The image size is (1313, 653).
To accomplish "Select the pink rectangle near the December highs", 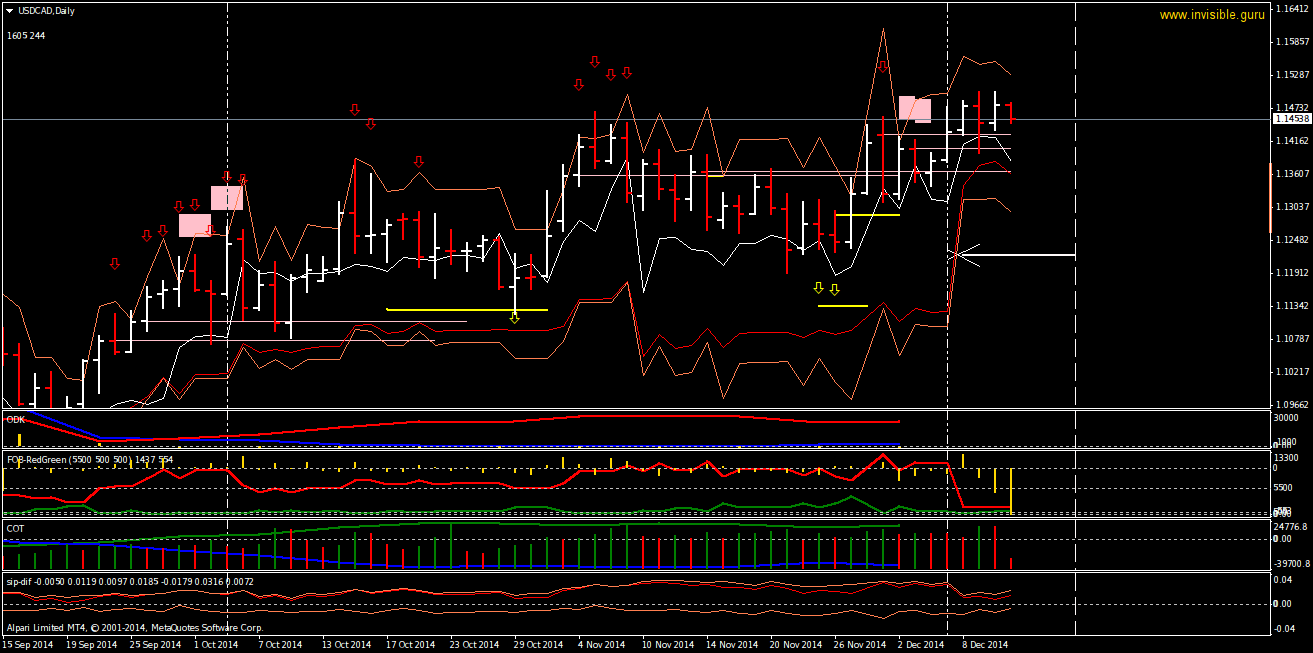I will click(915, 109).
